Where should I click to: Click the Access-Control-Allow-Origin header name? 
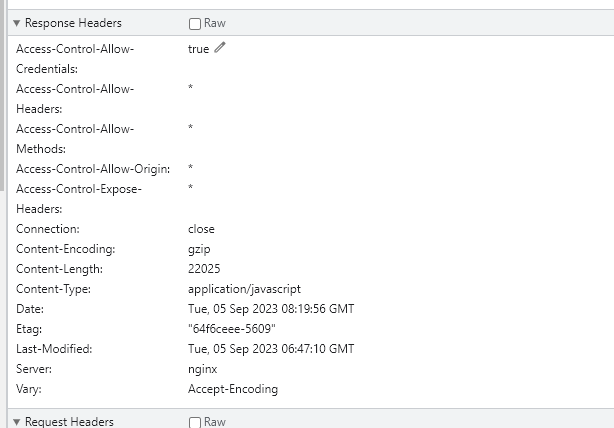click(x=93, y=168)
